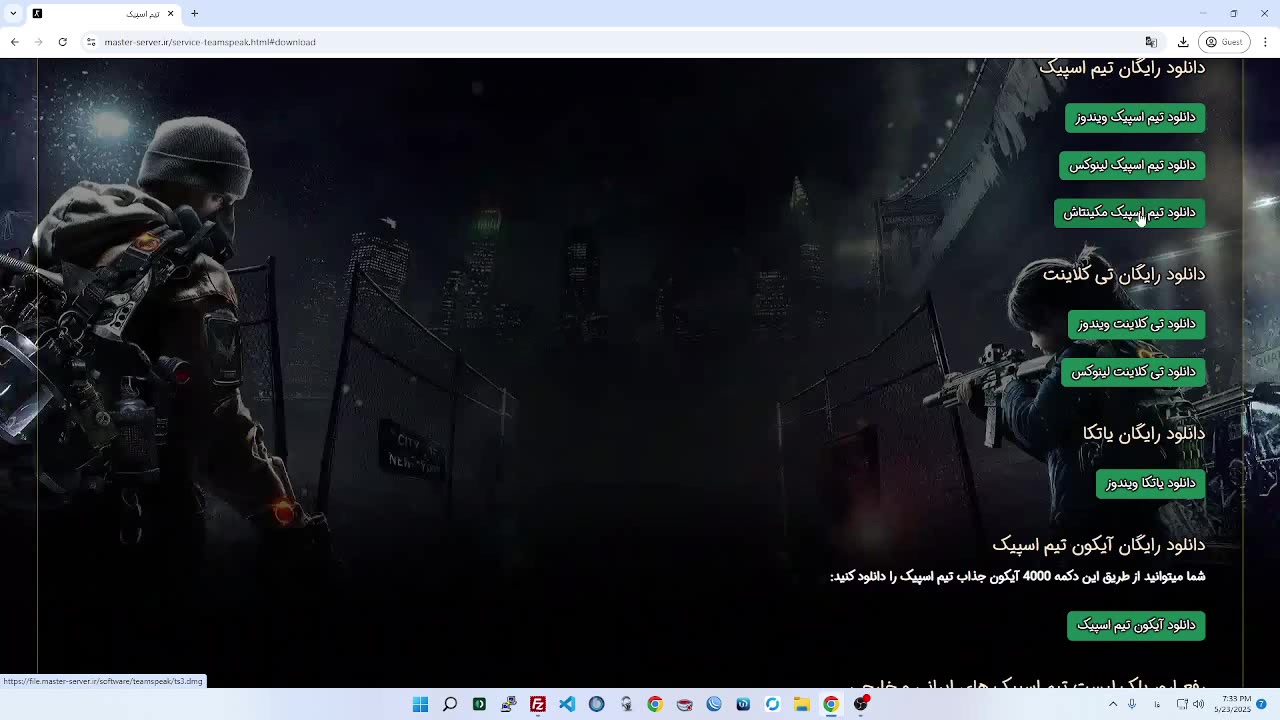Open the blue sphere taskbar app
The height and width of the screenshot is (720, 1280).
596,704
